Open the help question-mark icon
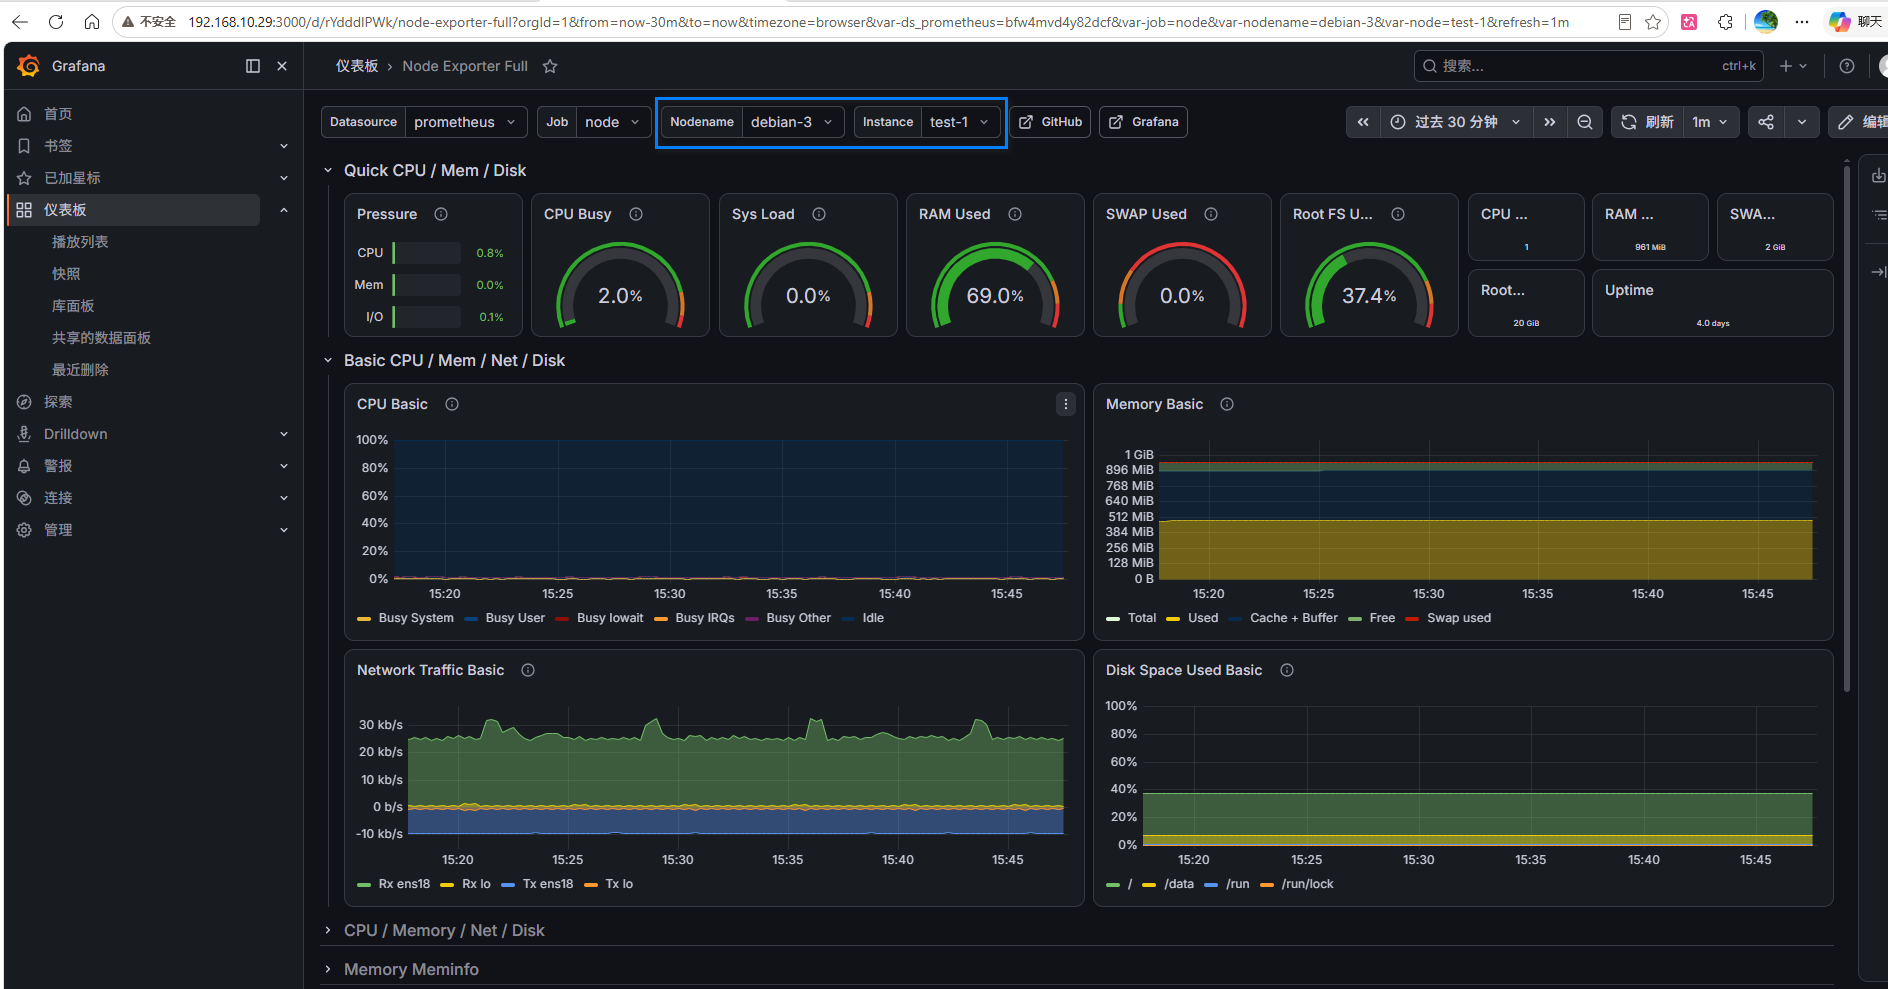 coord(1847,66)
